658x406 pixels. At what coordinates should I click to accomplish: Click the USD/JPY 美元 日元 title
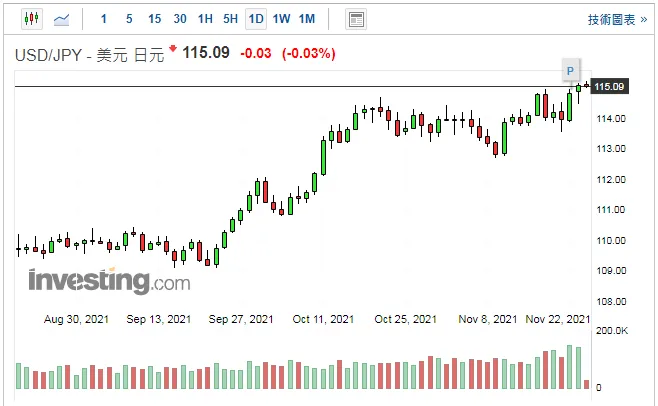89,55
